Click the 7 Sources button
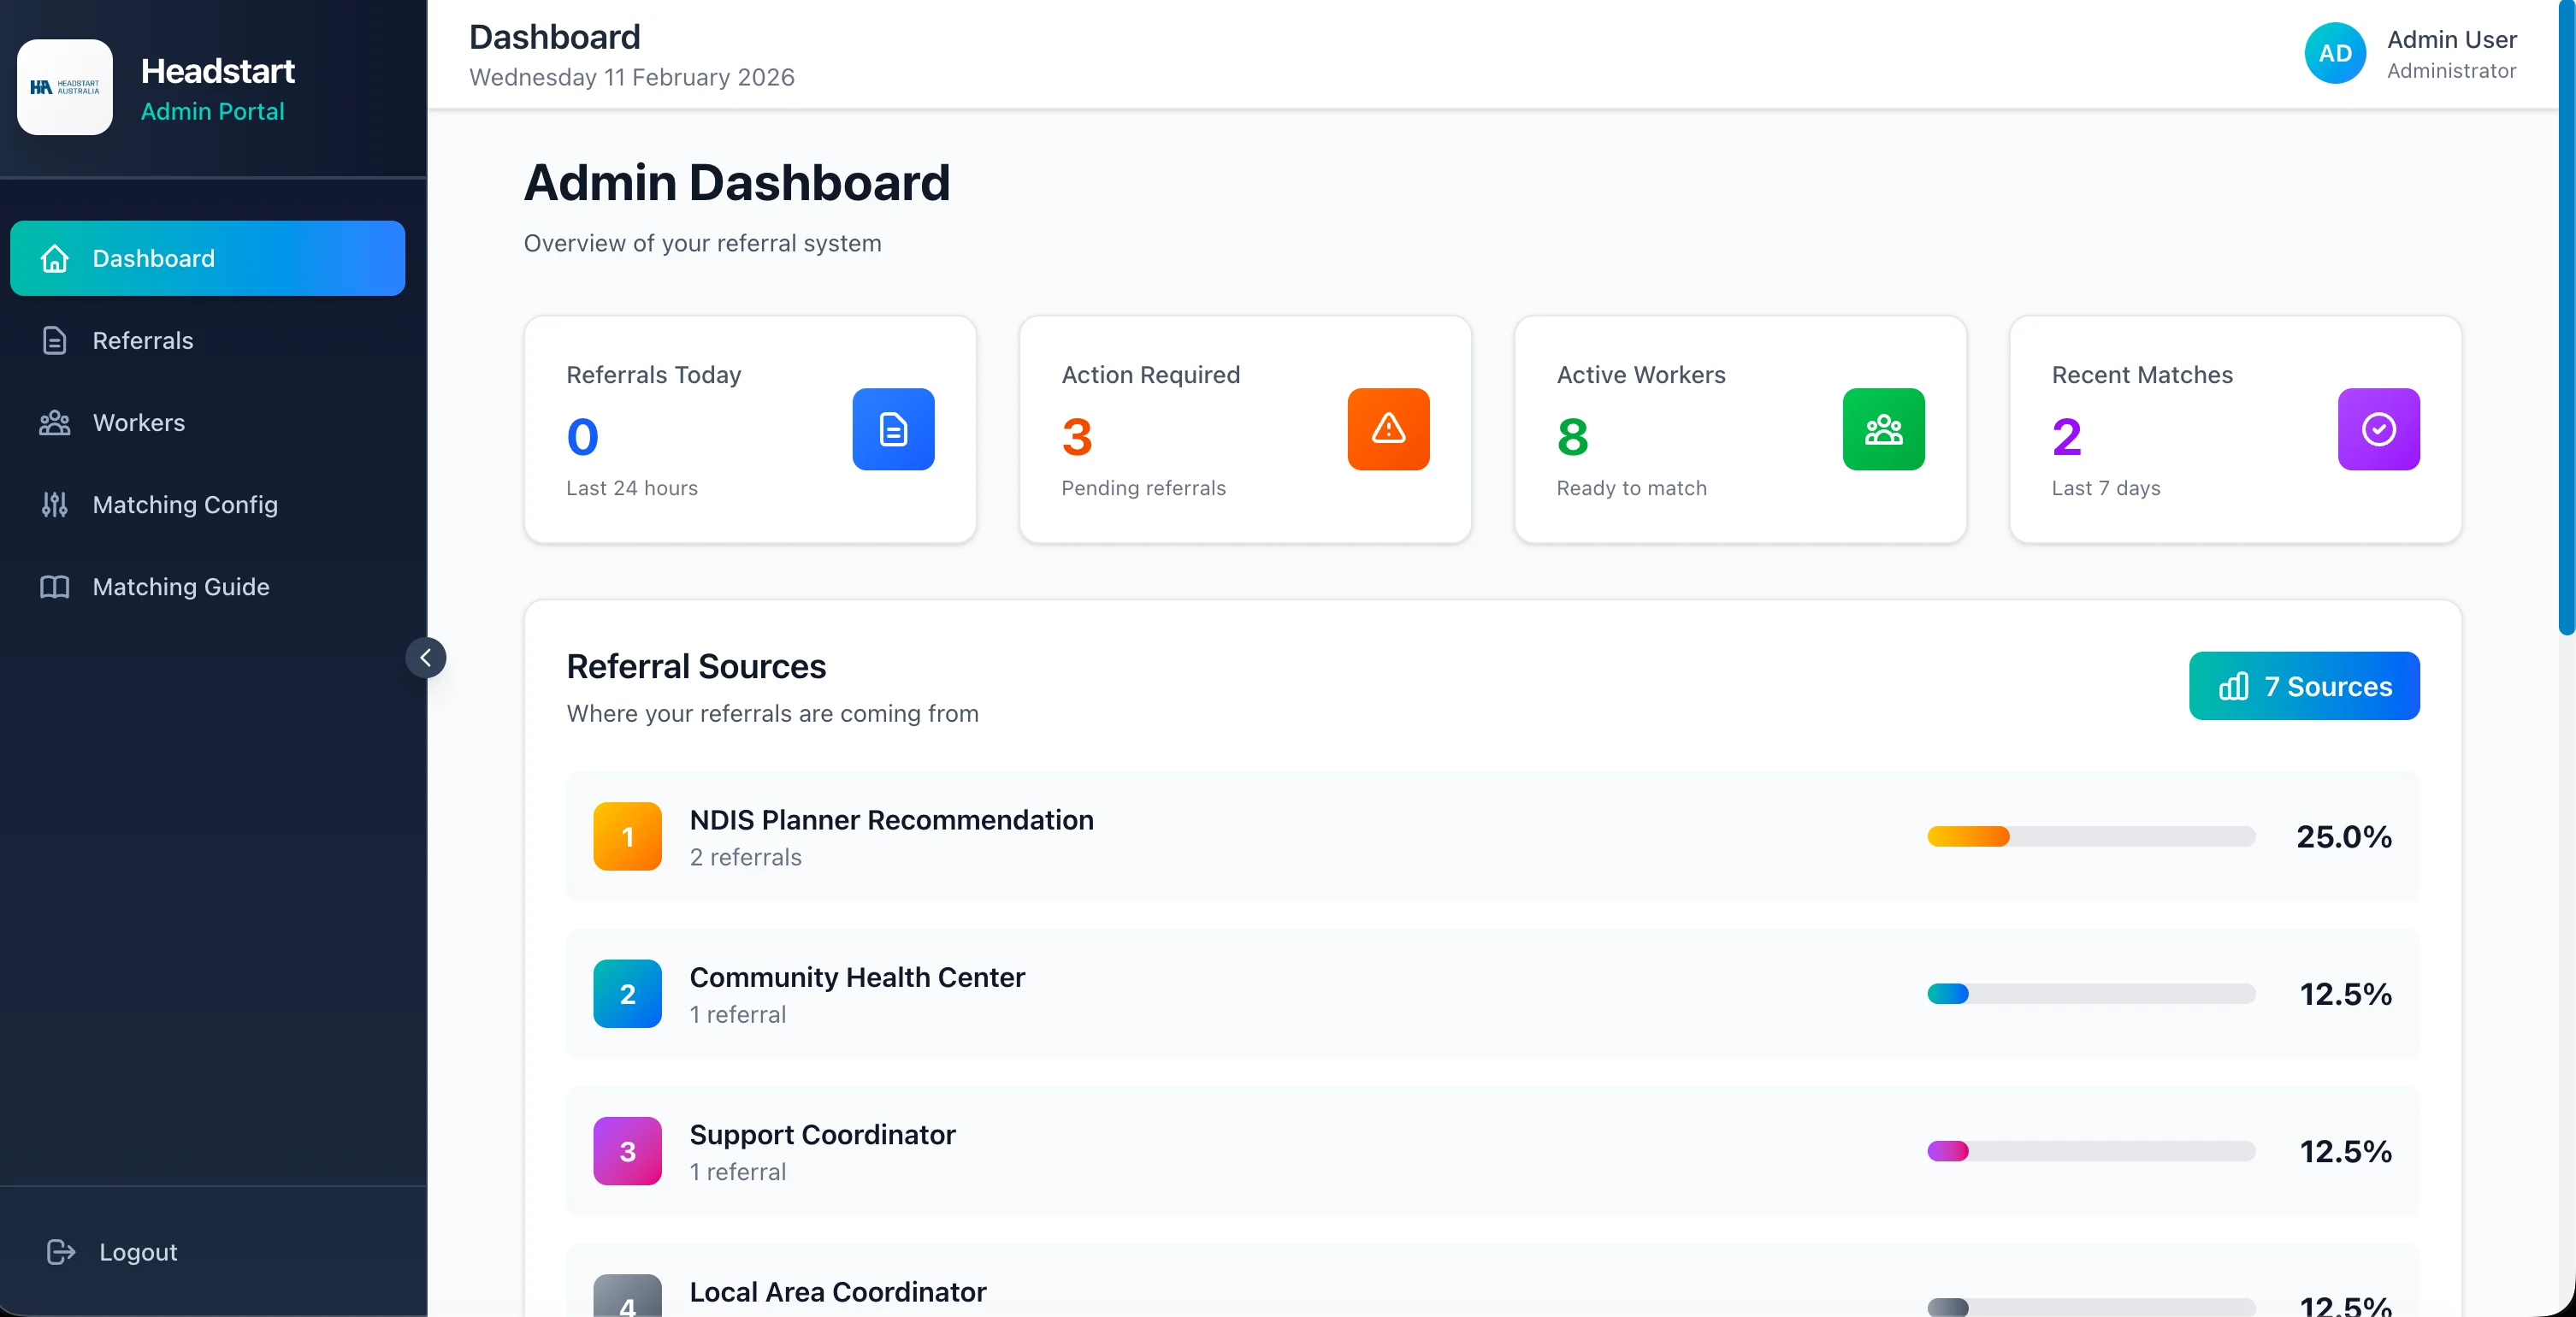 2304,686
